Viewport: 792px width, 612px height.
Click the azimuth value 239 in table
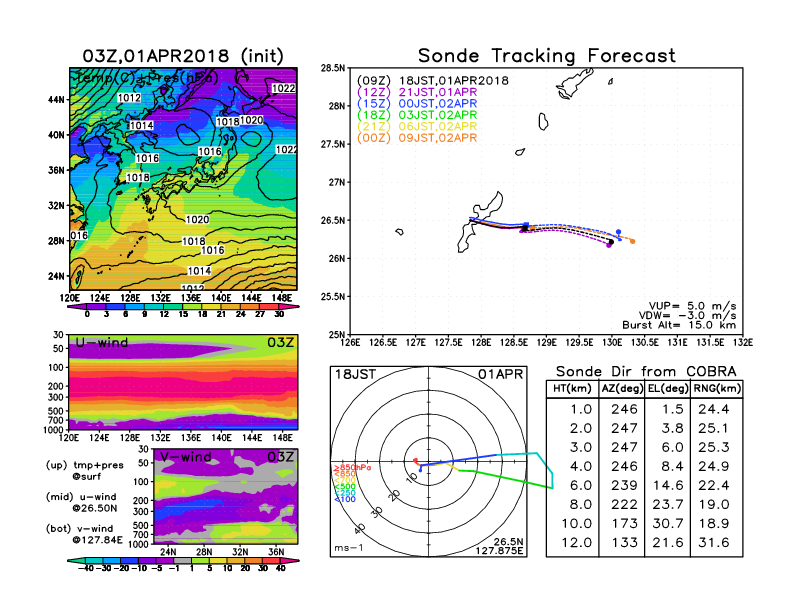click(624, 485)
